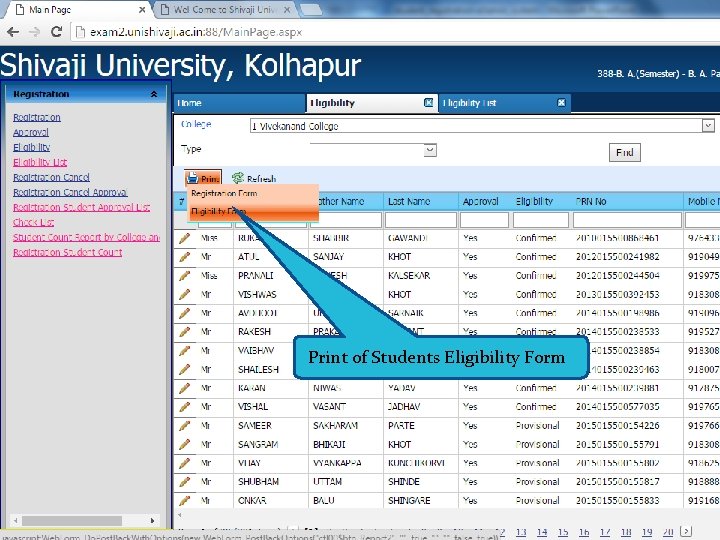The height and width of the screenshot is (540, 720).
Task: Click PRN number 2012015500241982
Action: 617,256
